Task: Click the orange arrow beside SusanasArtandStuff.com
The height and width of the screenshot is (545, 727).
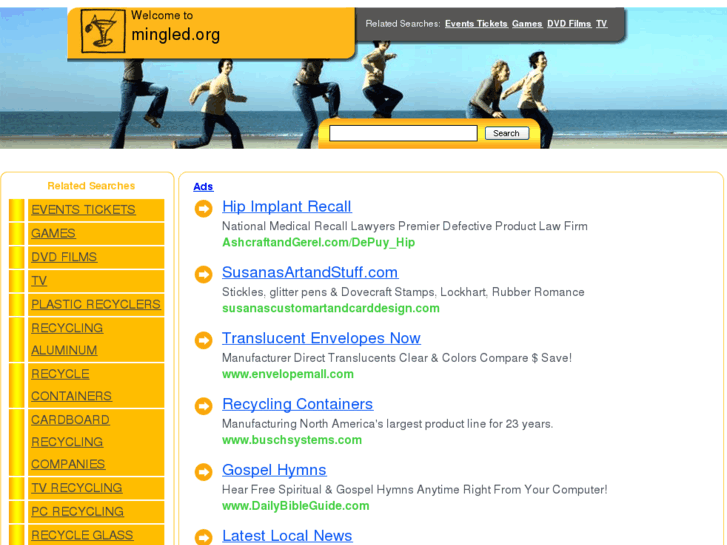Action: coord(203,274)
